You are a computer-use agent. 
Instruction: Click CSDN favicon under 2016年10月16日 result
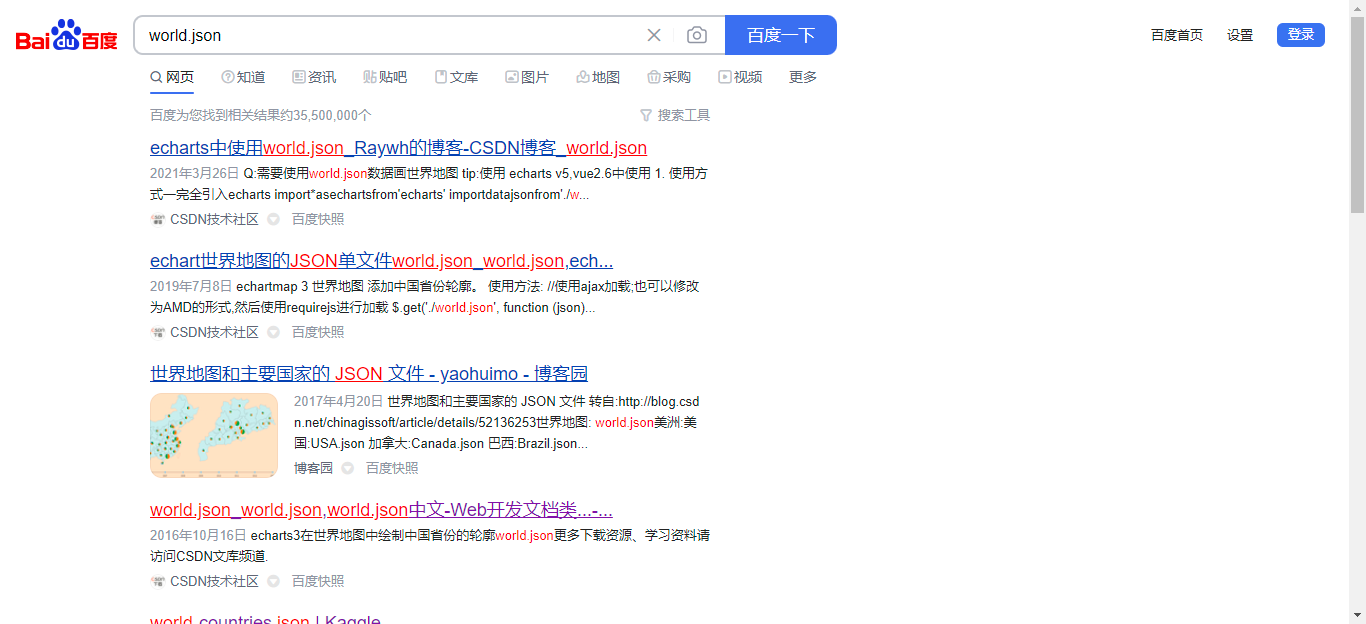click(x=158, y=581)
